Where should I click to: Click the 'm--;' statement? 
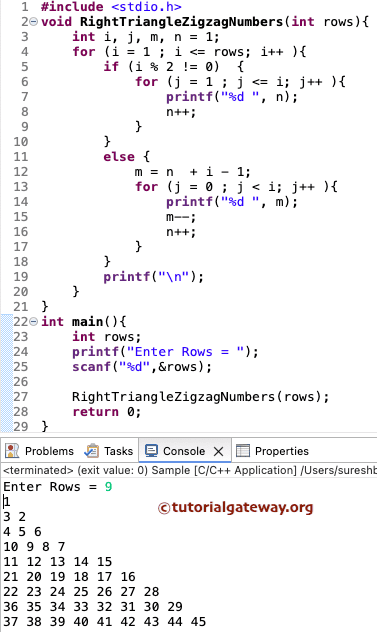[x=181, y=217]
